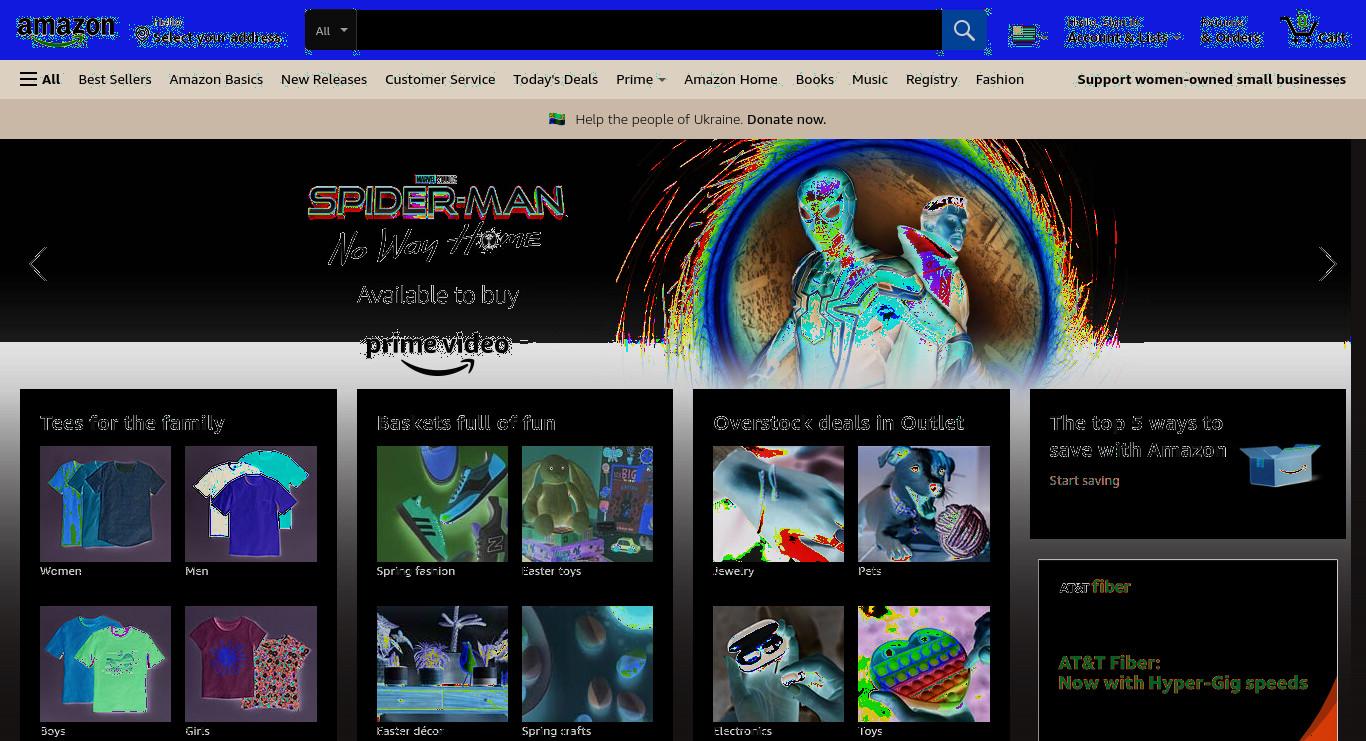The width and height of the screenshot is (1366, 741).
Task: Click Donate now link
Action: [786, 119]
